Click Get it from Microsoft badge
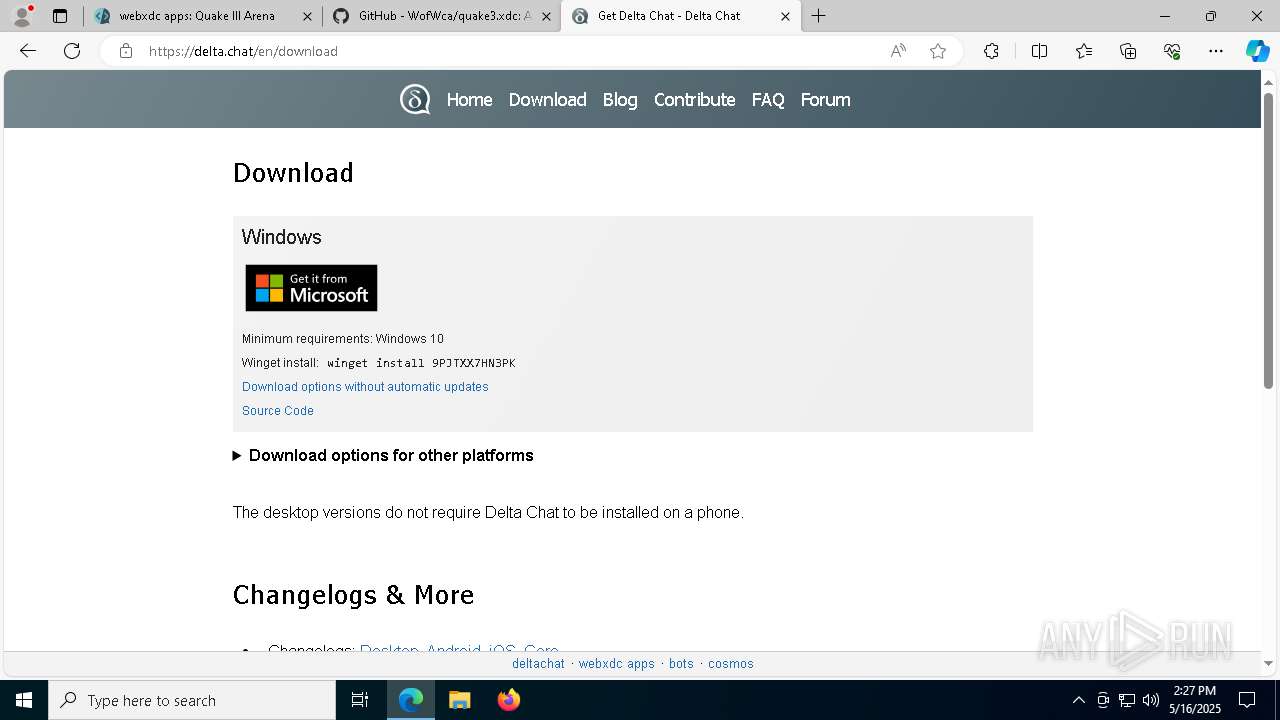This screenshot has height=720, width=1280. [x=311, y=288]
